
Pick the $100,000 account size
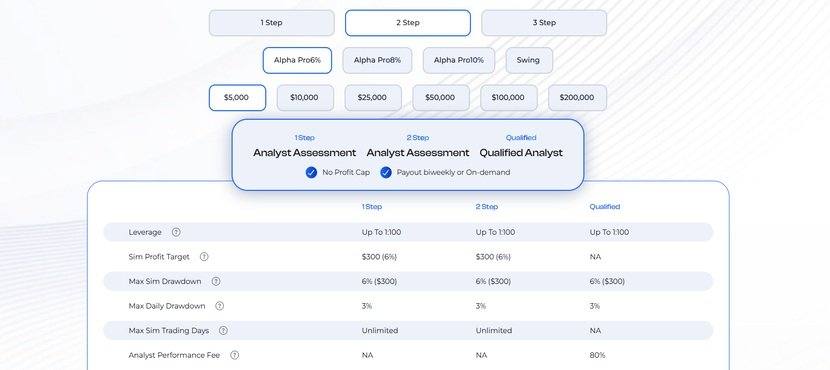point(508,98)
